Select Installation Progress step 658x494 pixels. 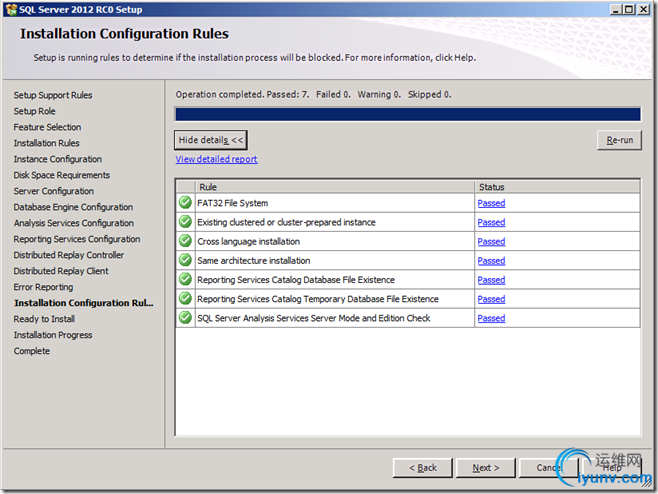pos(53,335)
